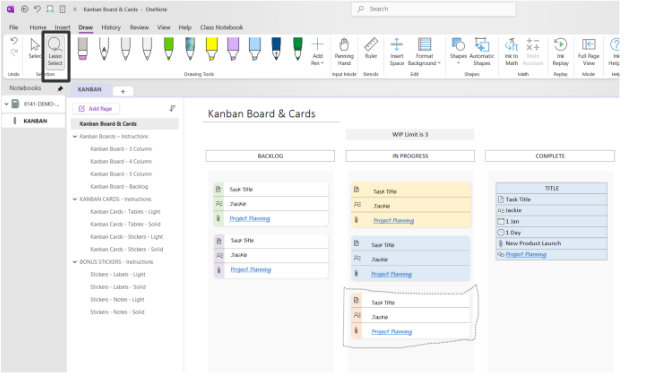Image resolution: width=672 pixels, height=375 pixels.
Task: Click the Search box in title bar
Action: (x=434, y=9)
